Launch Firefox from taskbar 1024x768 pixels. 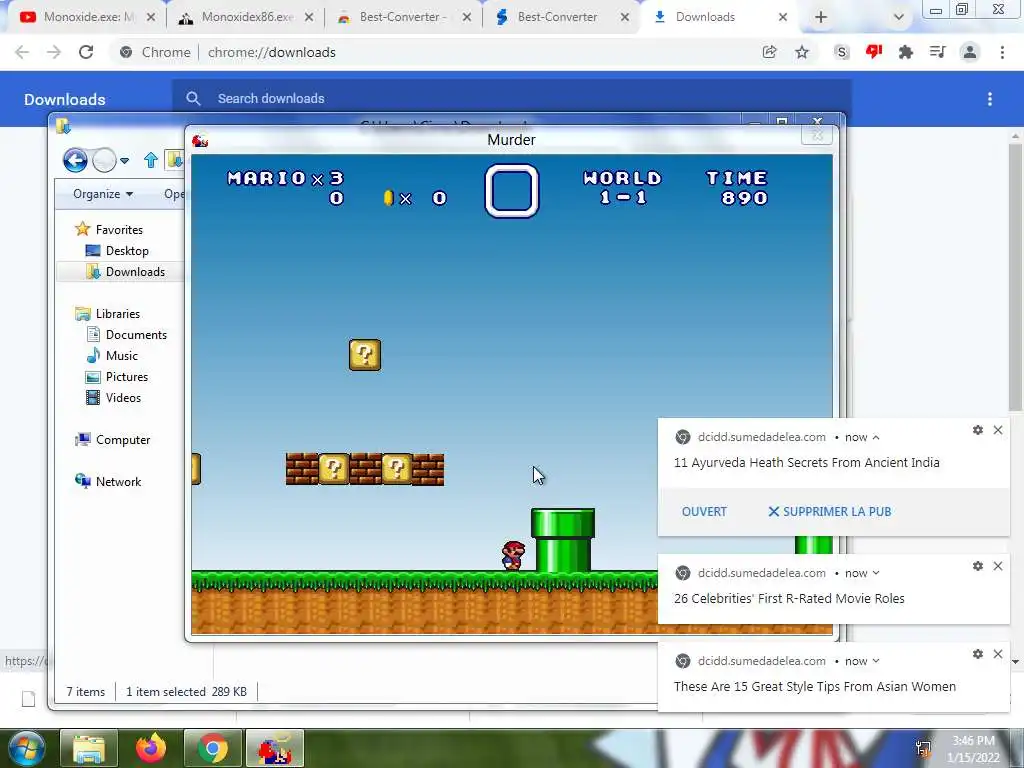click(151, 748)
